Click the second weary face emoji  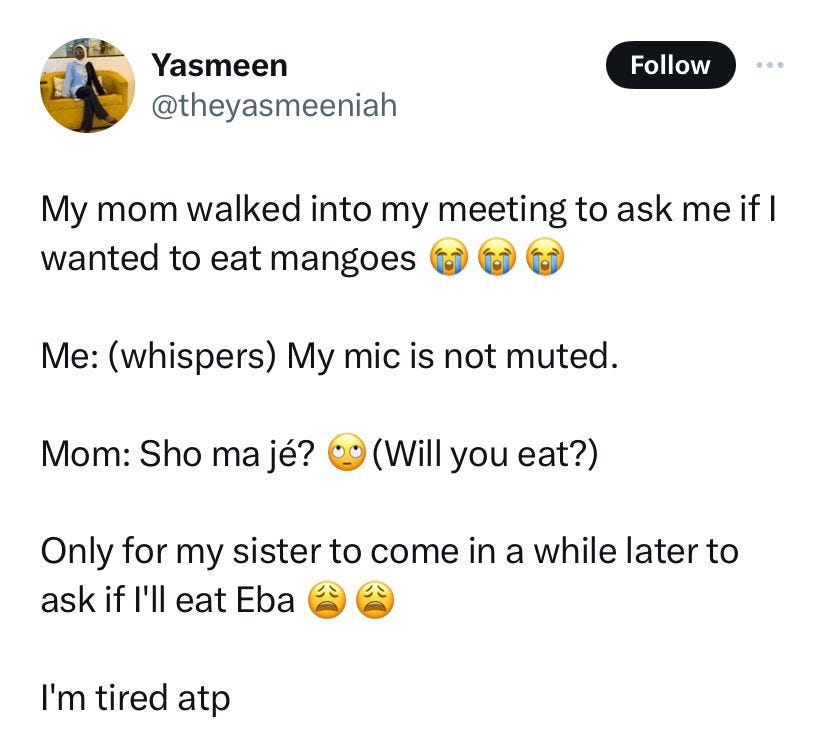click(375, 599)
